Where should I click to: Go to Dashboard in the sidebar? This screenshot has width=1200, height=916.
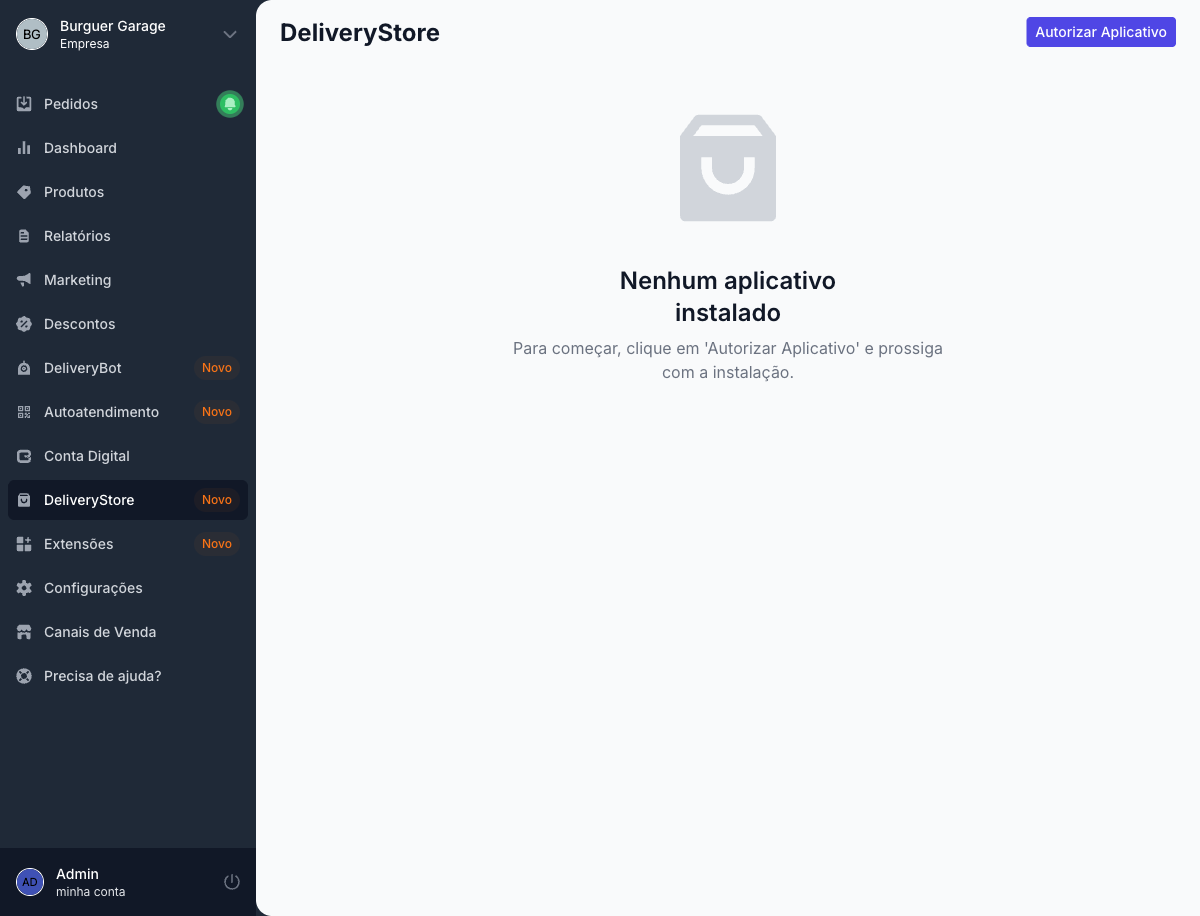(x=128, y=148)
